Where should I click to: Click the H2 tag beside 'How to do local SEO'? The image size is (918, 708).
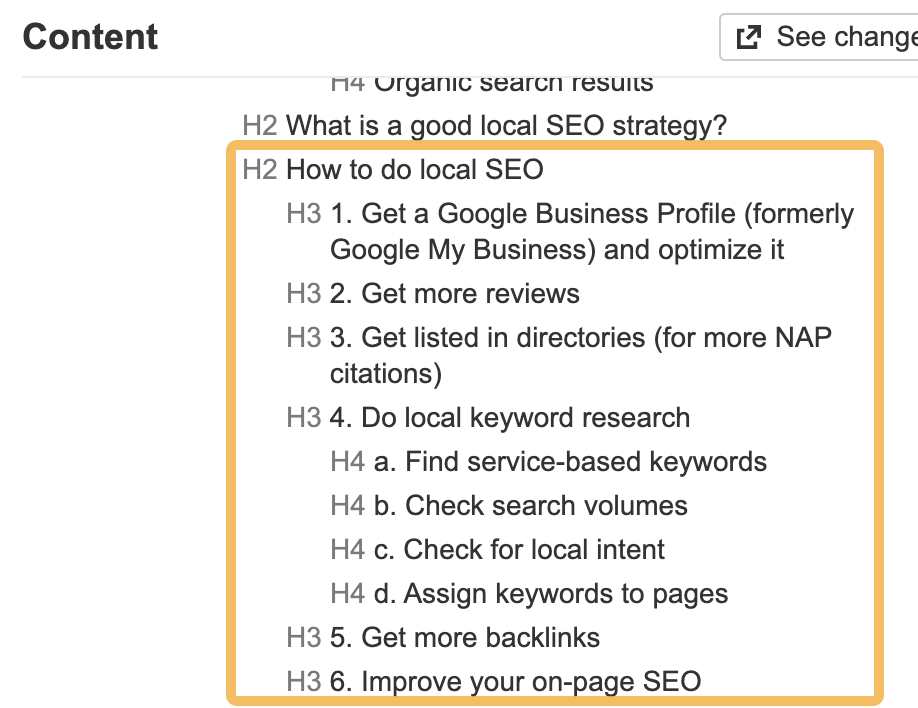click(259, 169)
